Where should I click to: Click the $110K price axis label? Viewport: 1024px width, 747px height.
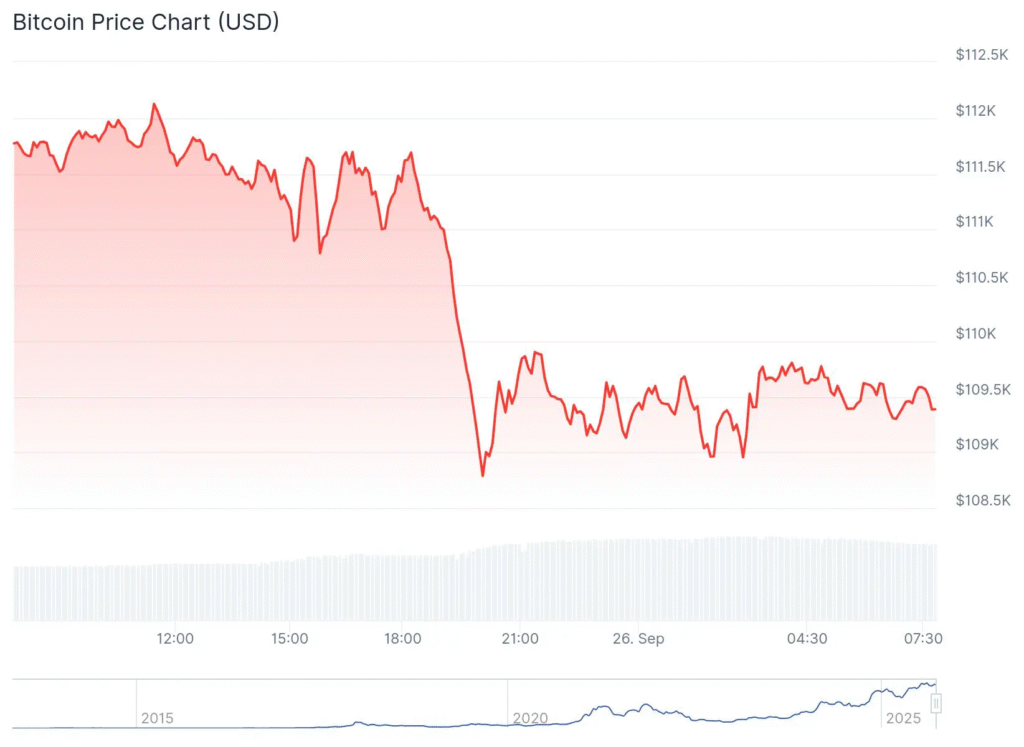coord(976,333)
